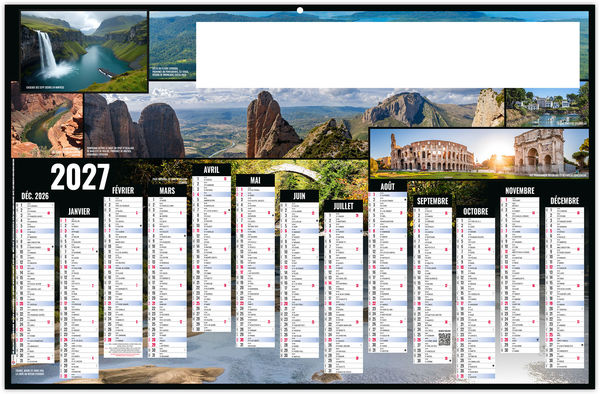
Task: Select the DÉCEMBRE month header
Action: (x=564, y=201)
